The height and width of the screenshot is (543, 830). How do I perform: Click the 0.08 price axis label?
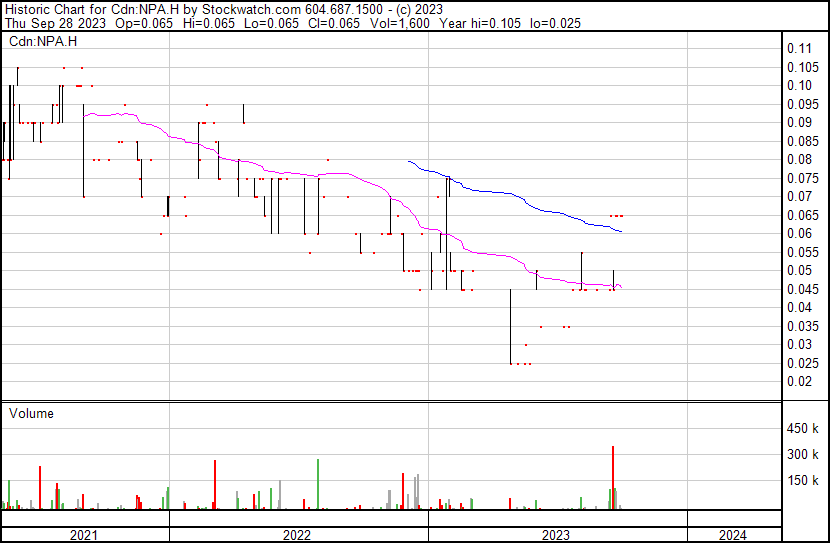click(799, 160)
